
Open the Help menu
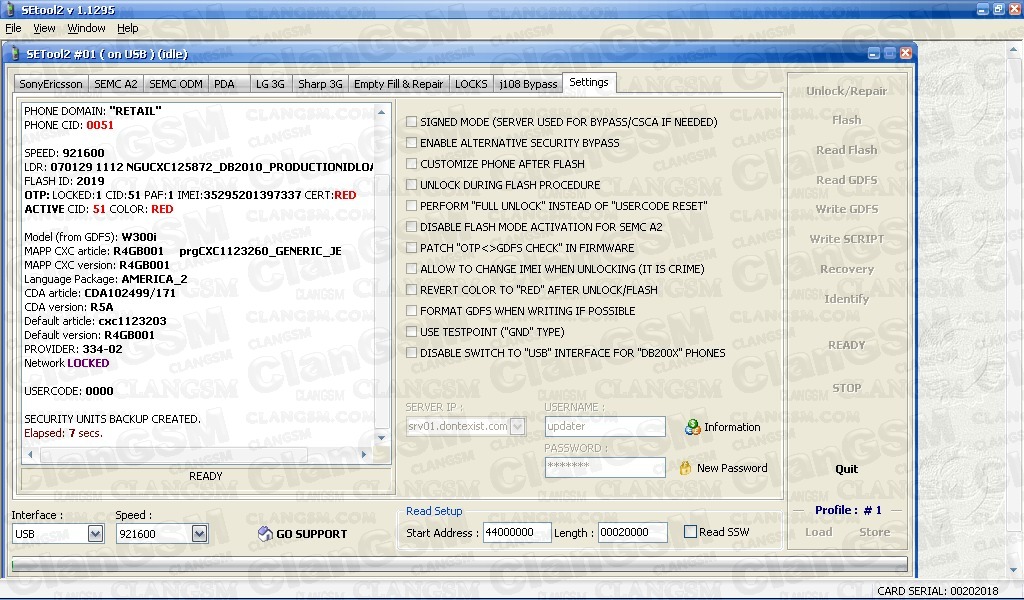coord(127,28)
